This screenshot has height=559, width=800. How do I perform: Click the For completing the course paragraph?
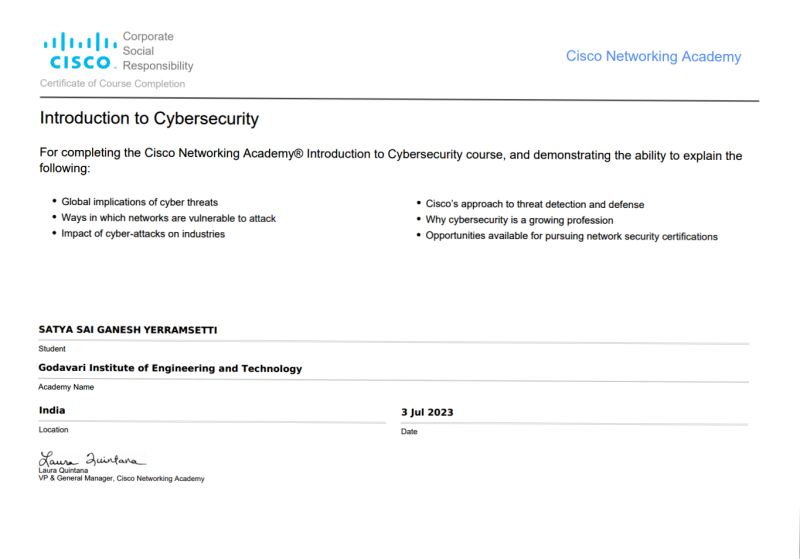click(x=391, y=161)
